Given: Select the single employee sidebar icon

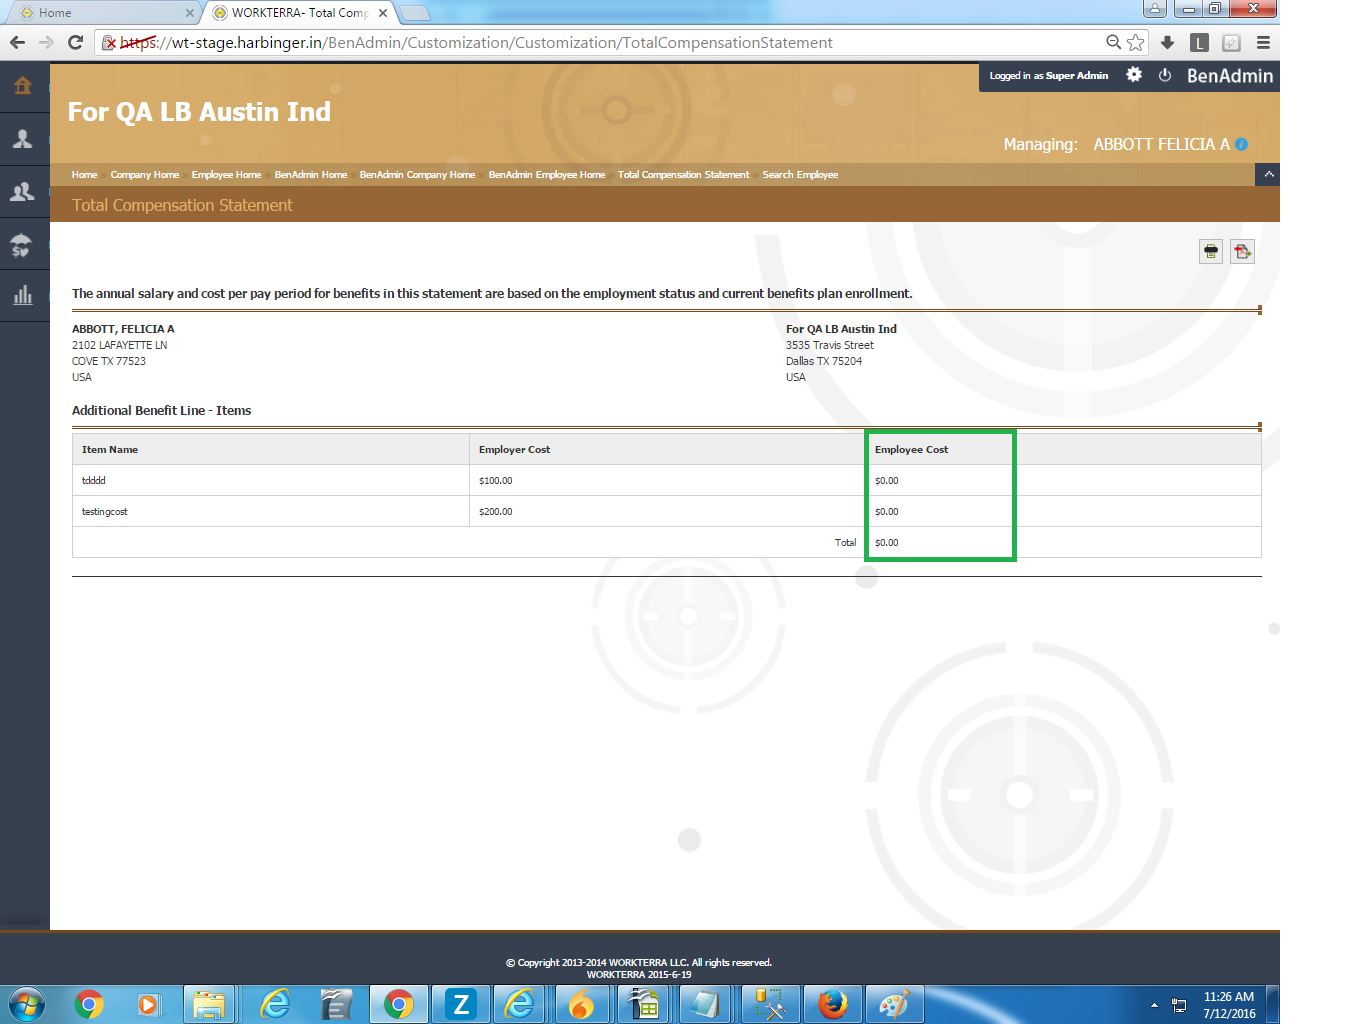Looking at the screenshot, I should pyautogui.click(x=23, y=139).
